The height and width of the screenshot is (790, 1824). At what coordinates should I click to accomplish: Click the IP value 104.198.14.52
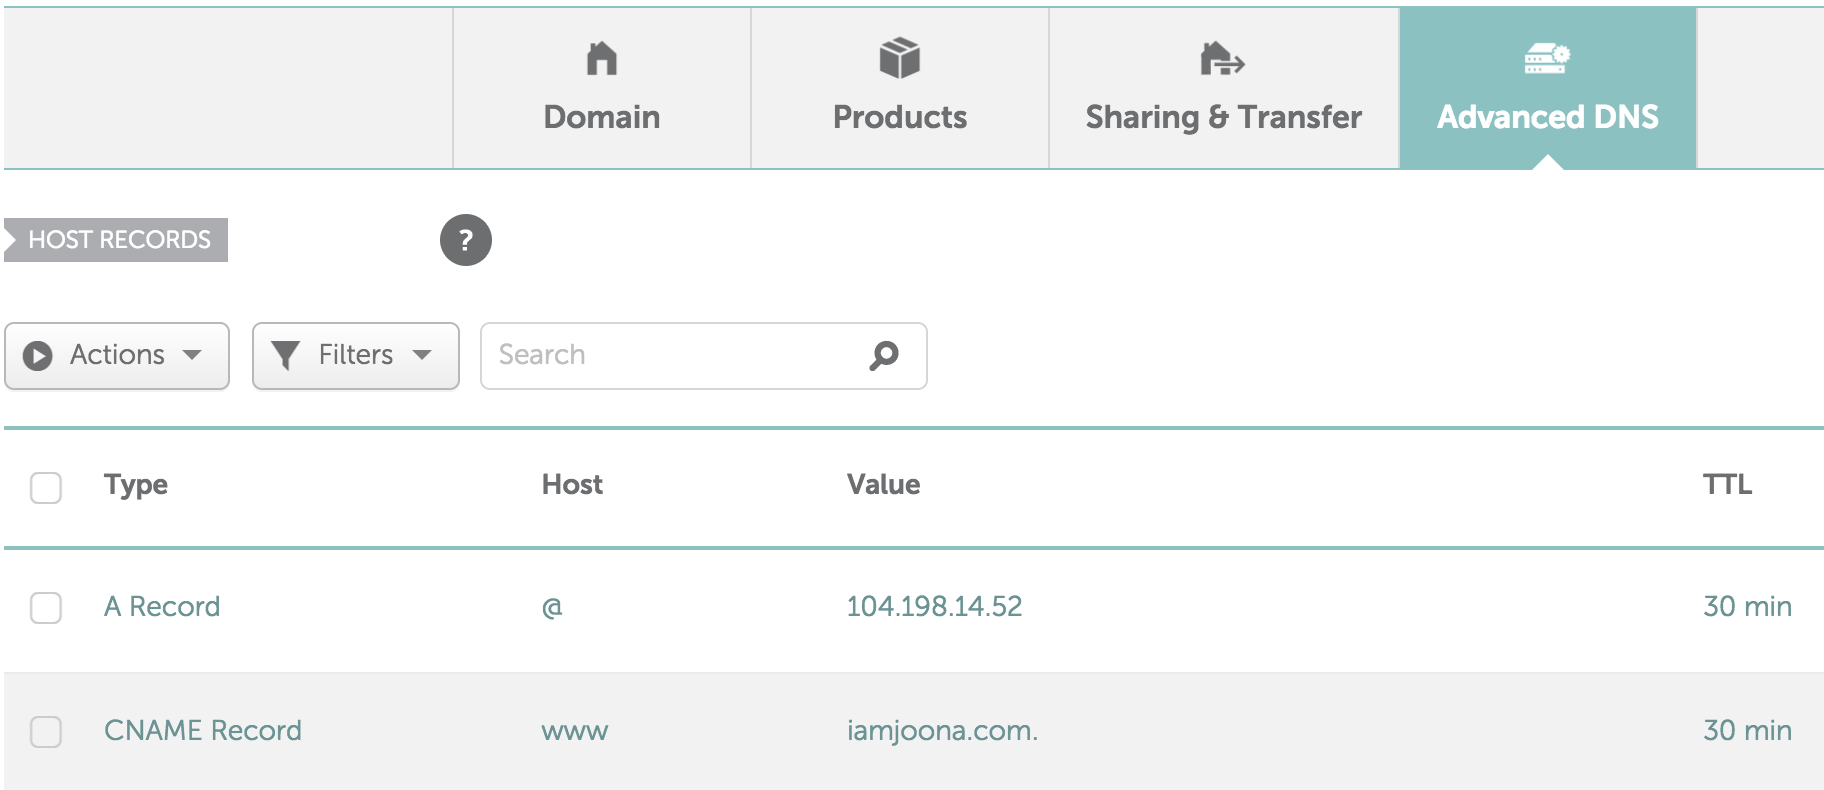pos(934,606)
